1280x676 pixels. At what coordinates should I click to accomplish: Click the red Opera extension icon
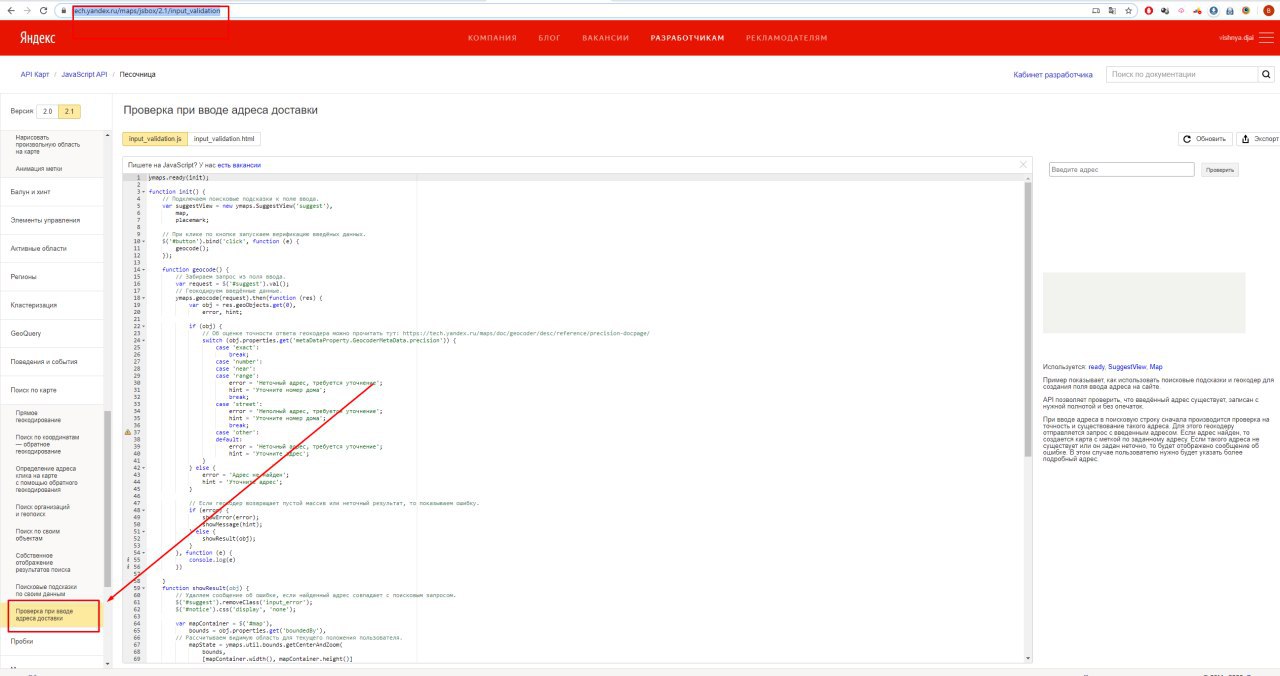coord(1148,10)
